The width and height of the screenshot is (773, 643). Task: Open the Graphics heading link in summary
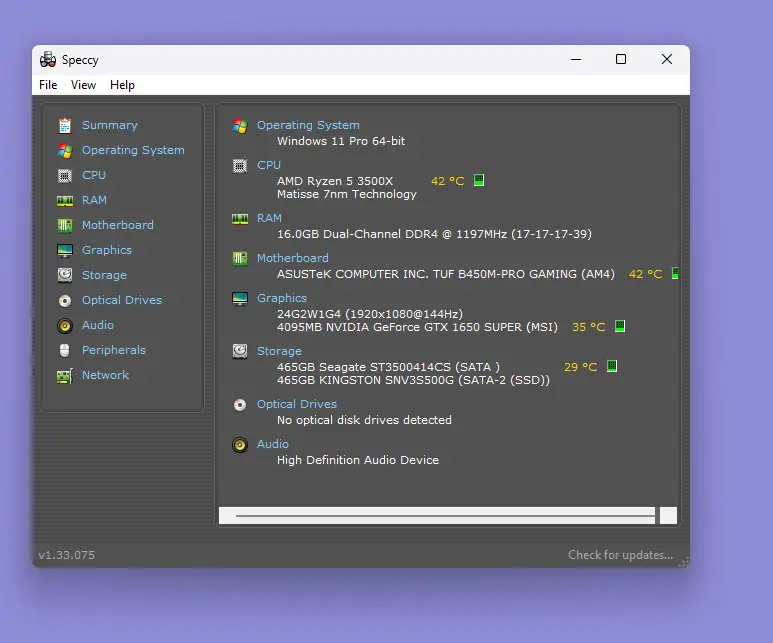tap(281, 298)
